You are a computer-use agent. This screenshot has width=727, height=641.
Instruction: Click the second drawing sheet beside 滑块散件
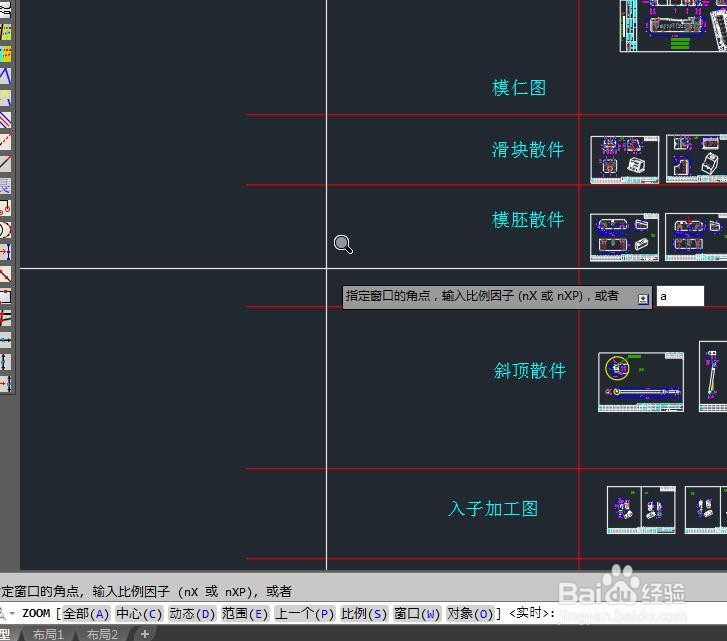(x=696, y=159)
